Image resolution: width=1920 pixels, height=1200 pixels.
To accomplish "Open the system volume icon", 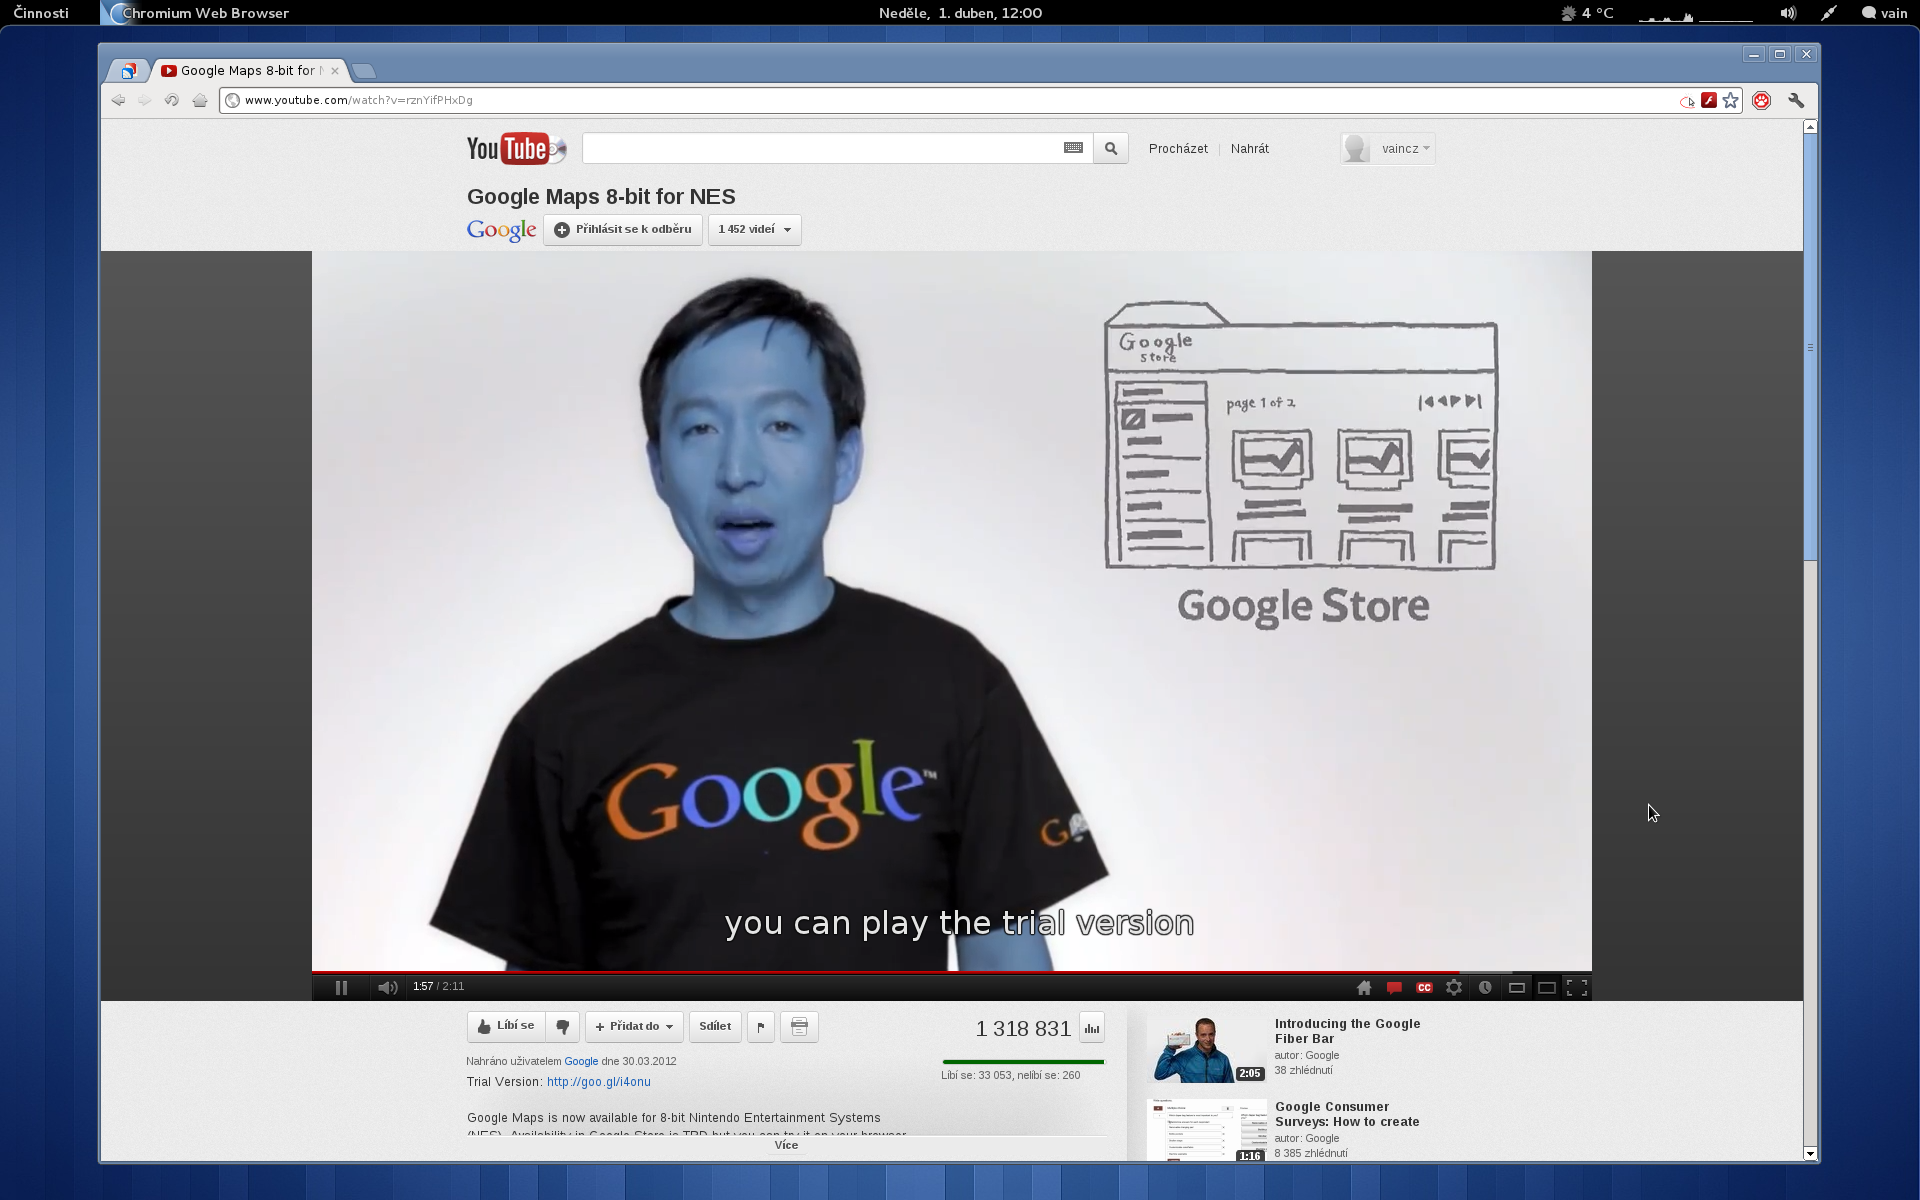I will tap(1788, 13).
